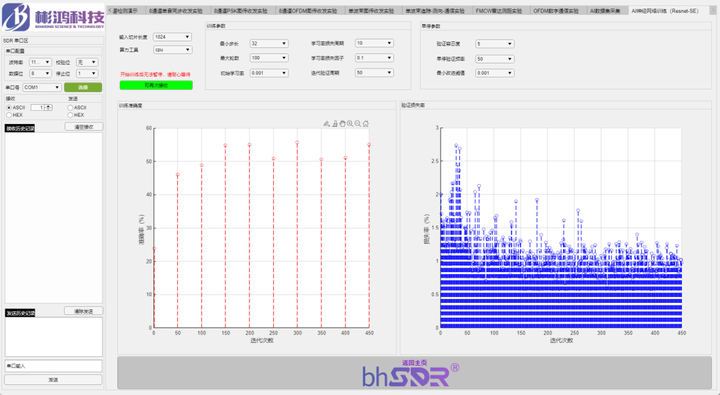The image size is (720, 395).
Task: Click the validation loss stem plot area
Action: pyautogui.click(x=561, y=228)
